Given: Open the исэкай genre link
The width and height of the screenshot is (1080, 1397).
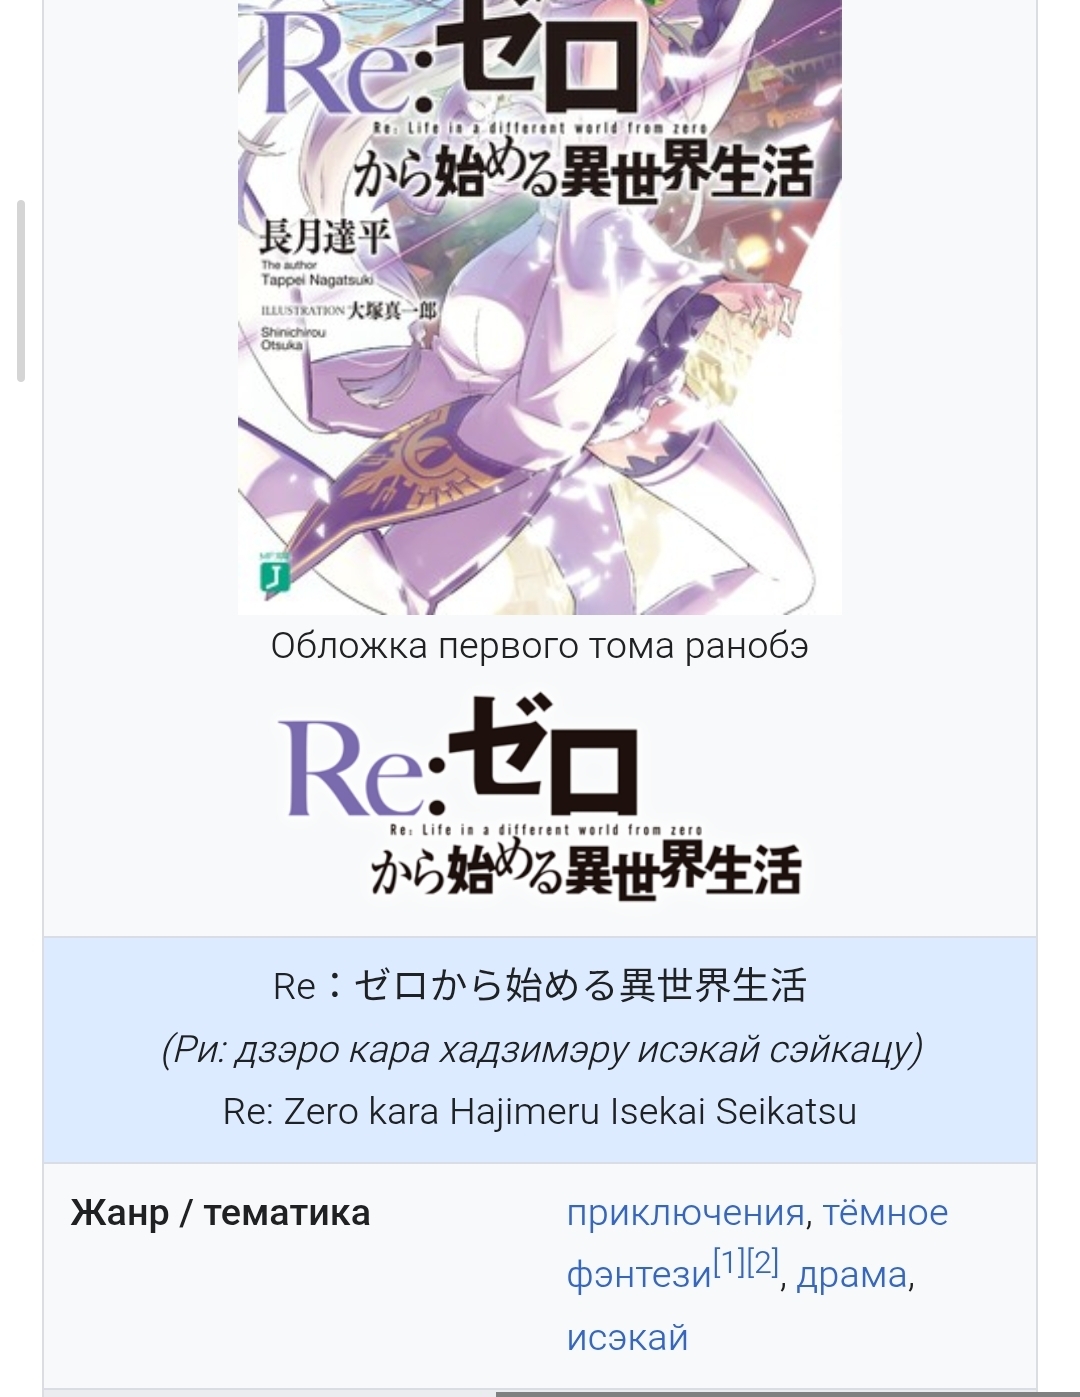Looking at the screenshot, I should point(627,1337).
